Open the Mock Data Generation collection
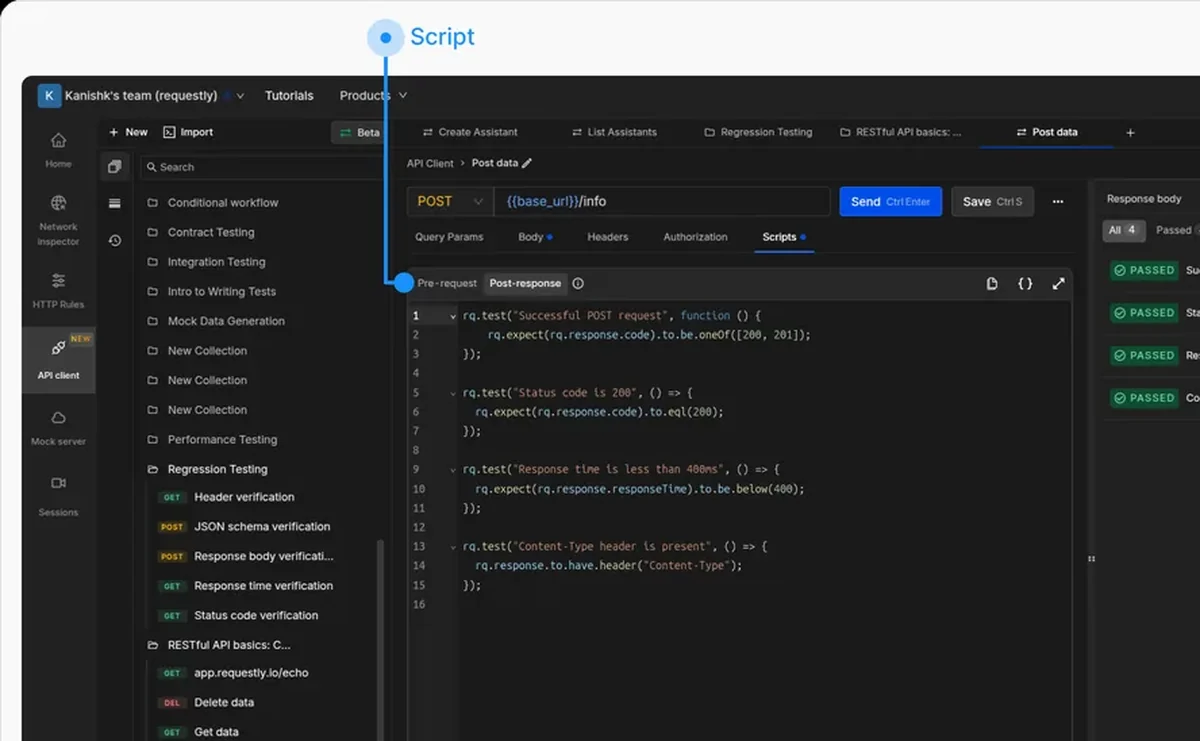The height and width of the screenshot is (741, 1200). [x=226, y=321]
